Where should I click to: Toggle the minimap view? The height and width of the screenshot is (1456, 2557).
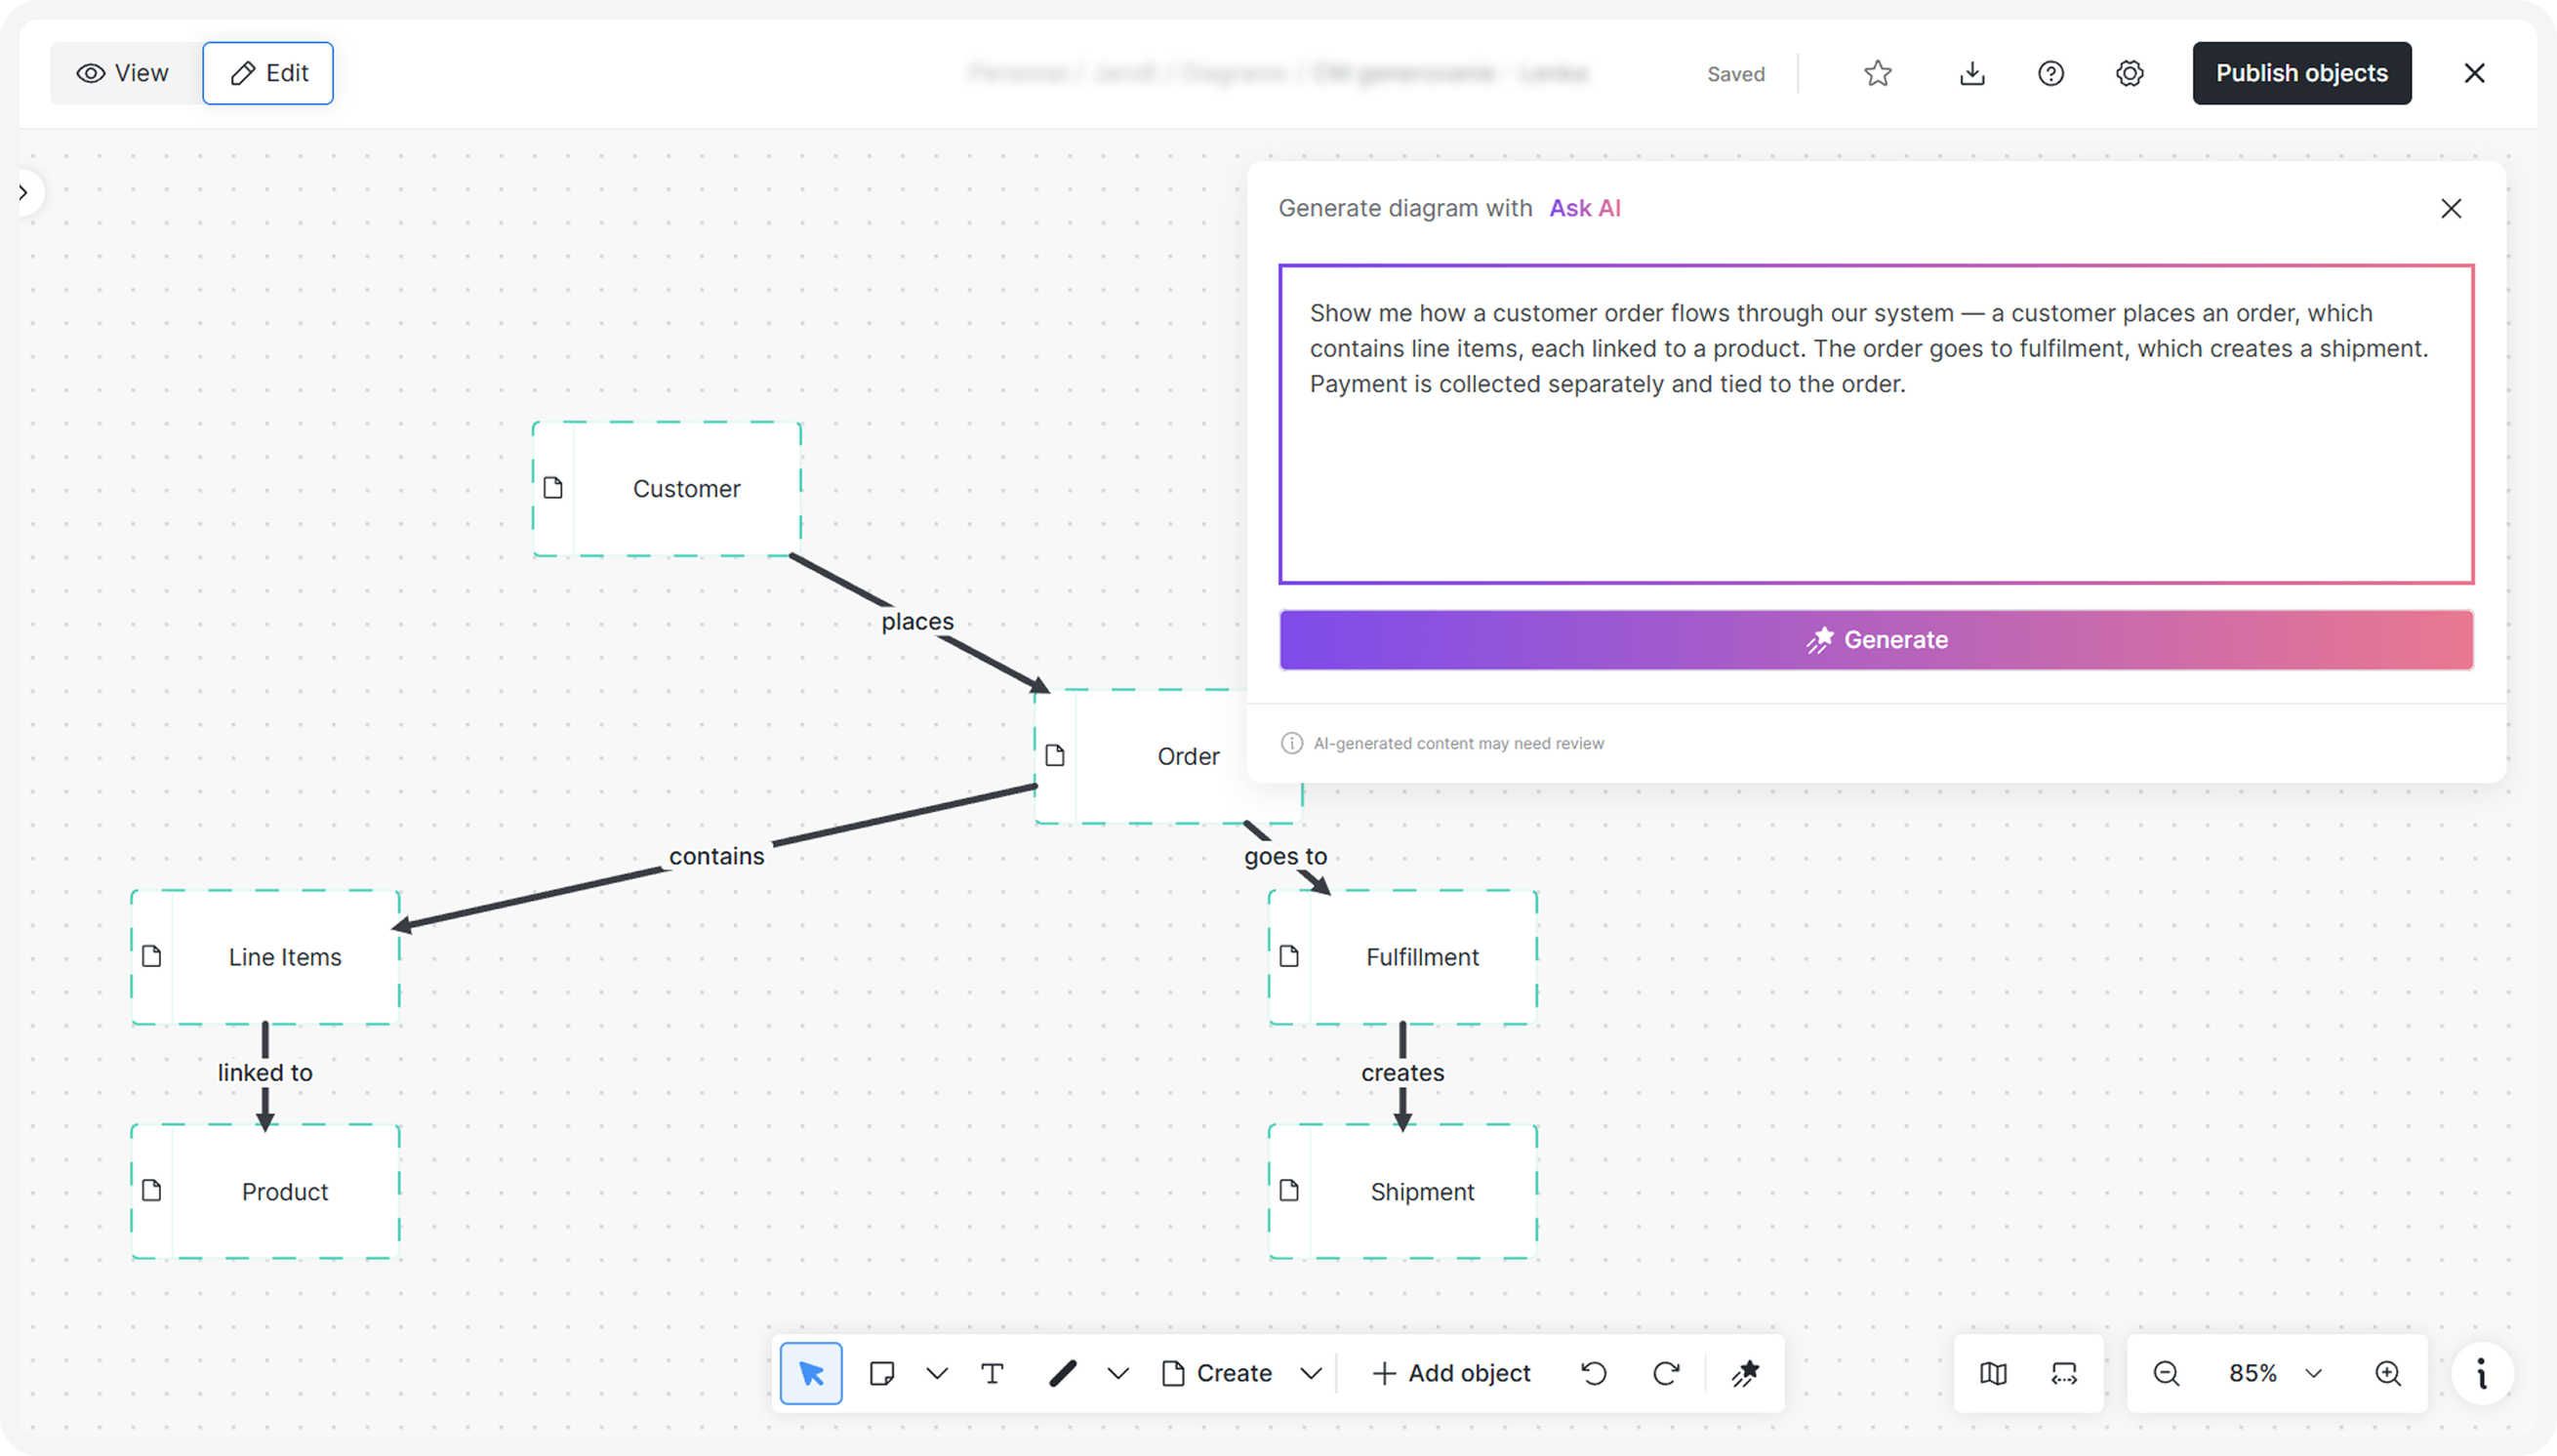point(1993,1373)
